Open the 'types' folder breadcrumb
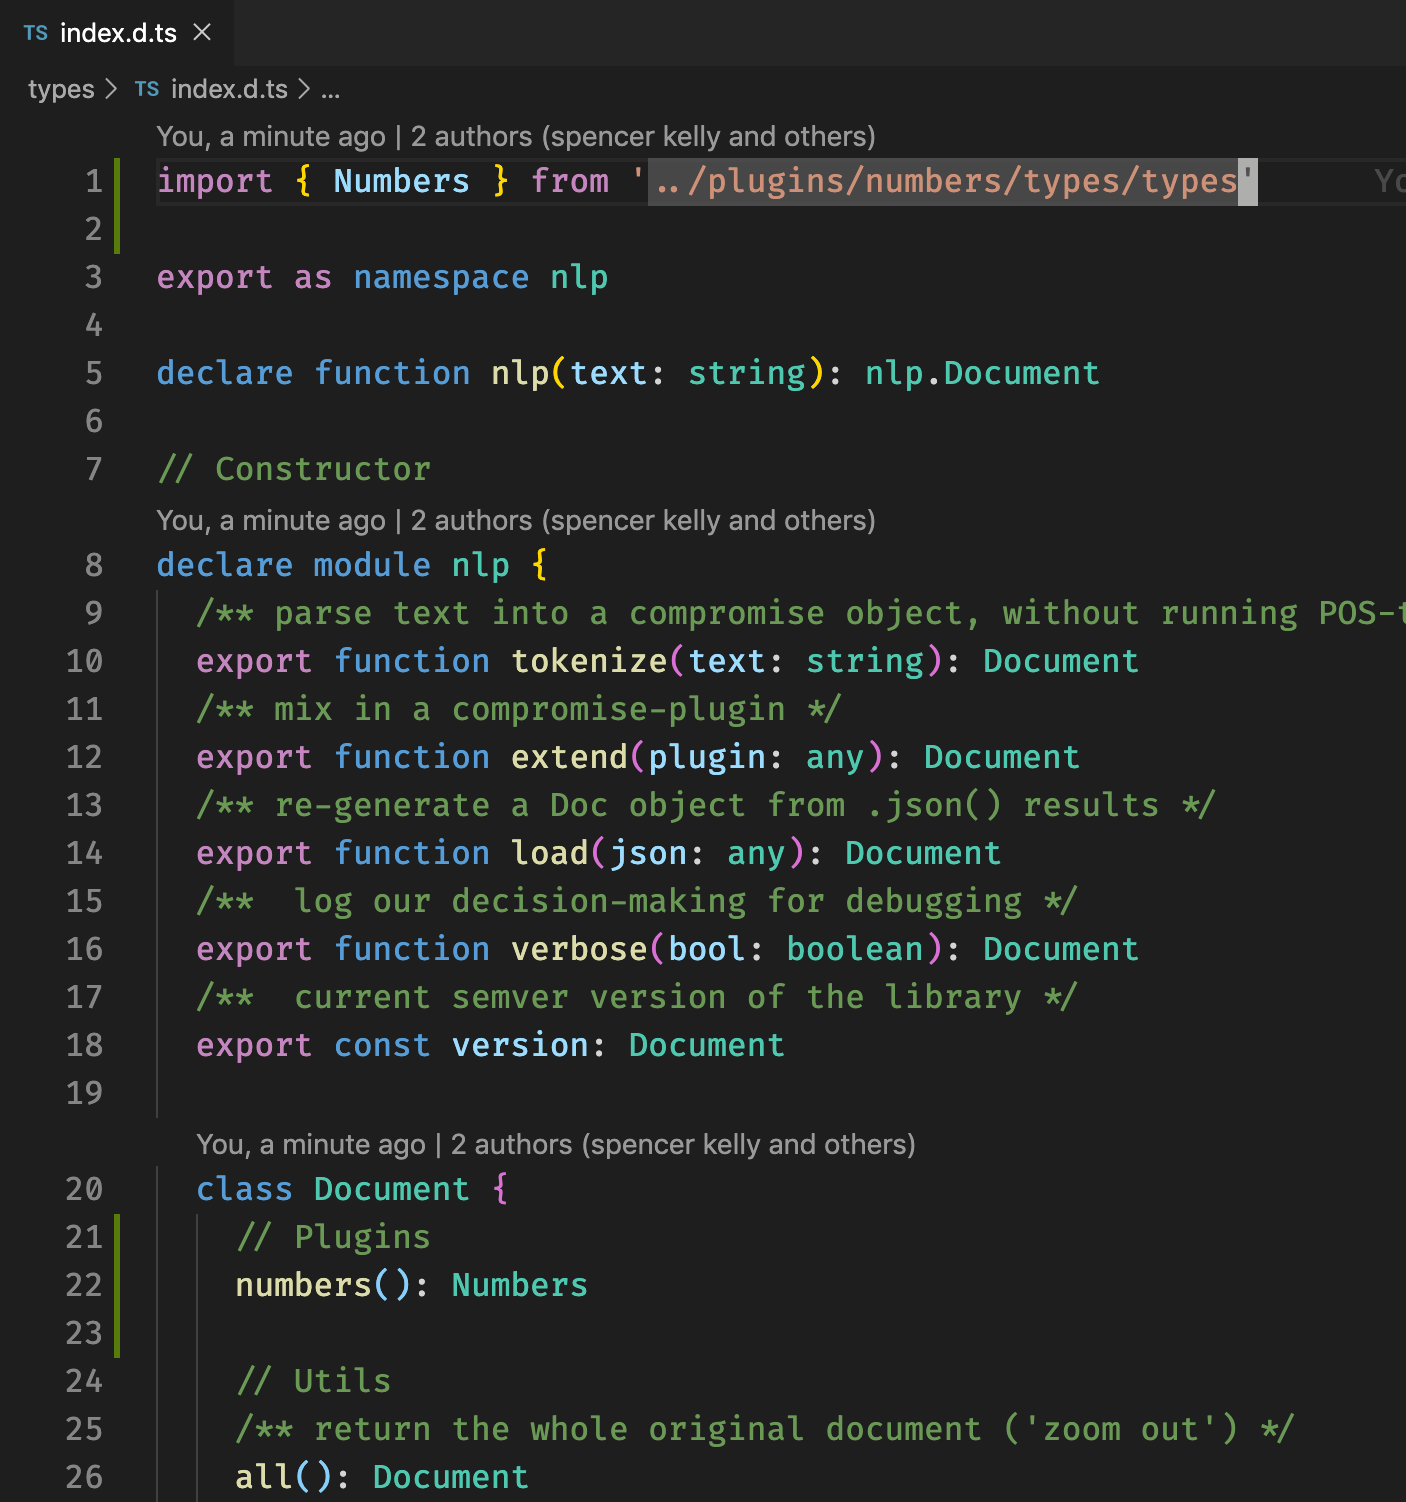 (x=61, y=89)
